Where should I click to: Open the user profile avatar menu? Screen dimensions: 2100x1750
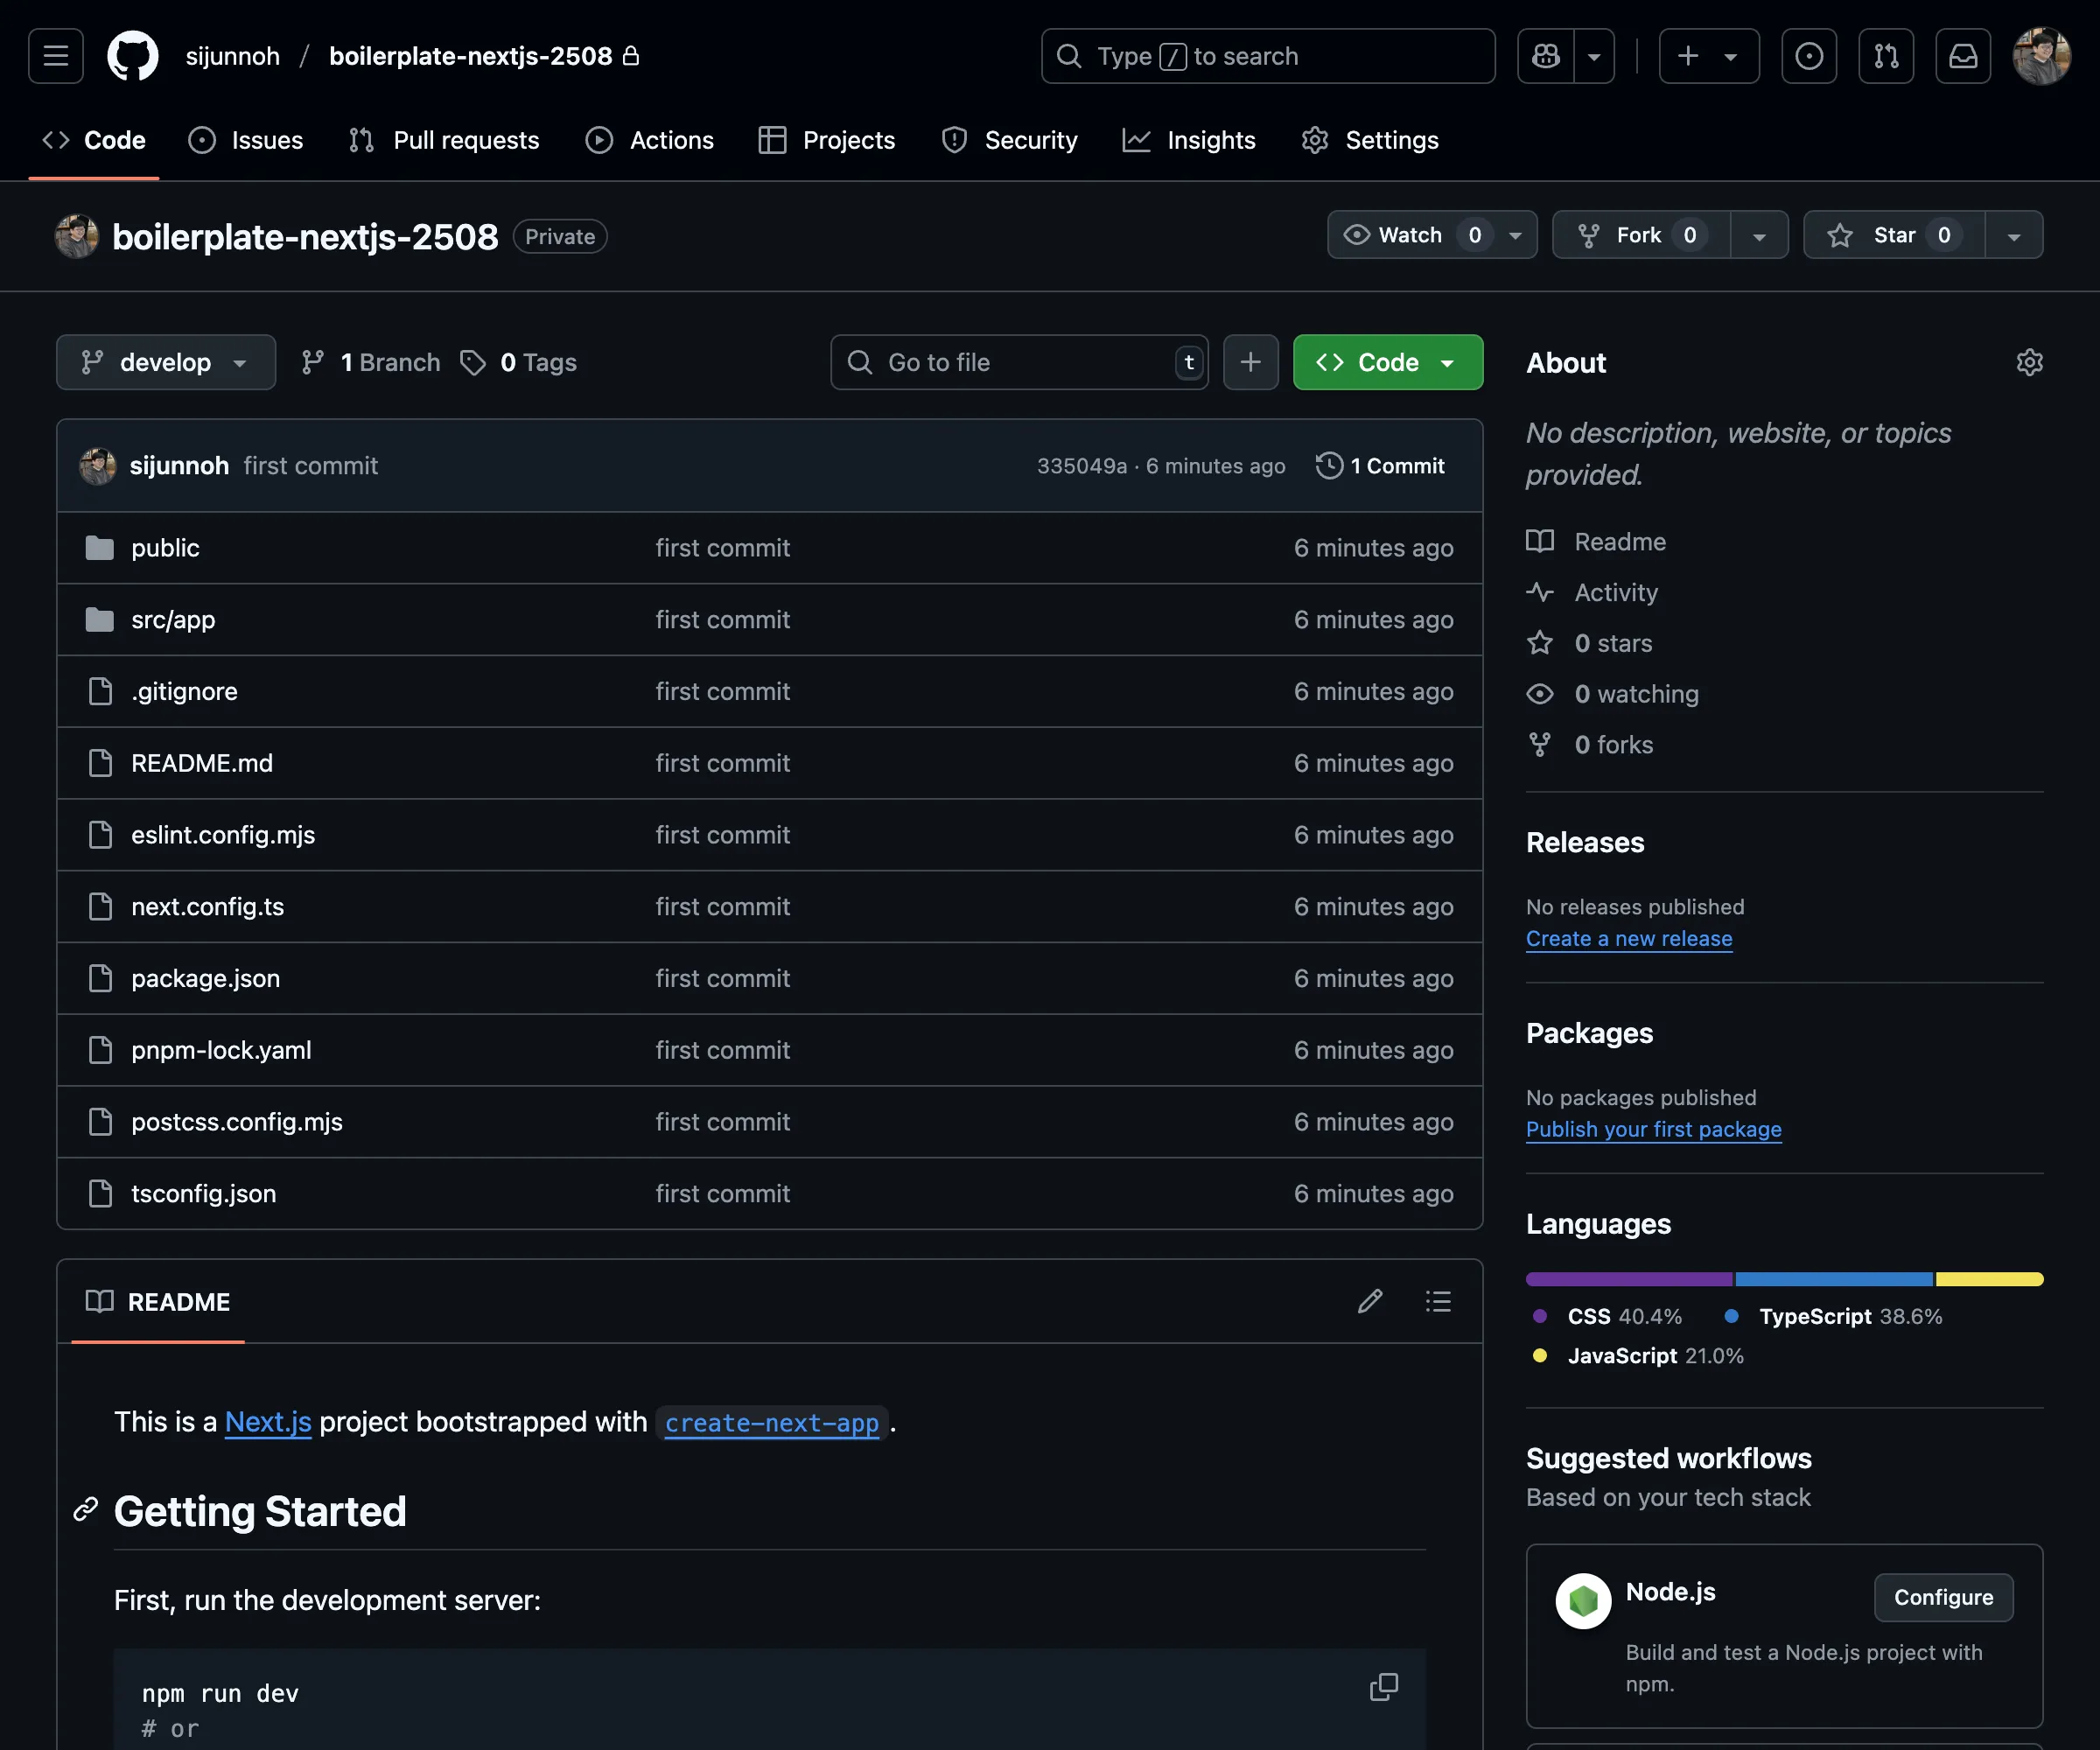coord(2041,56)
